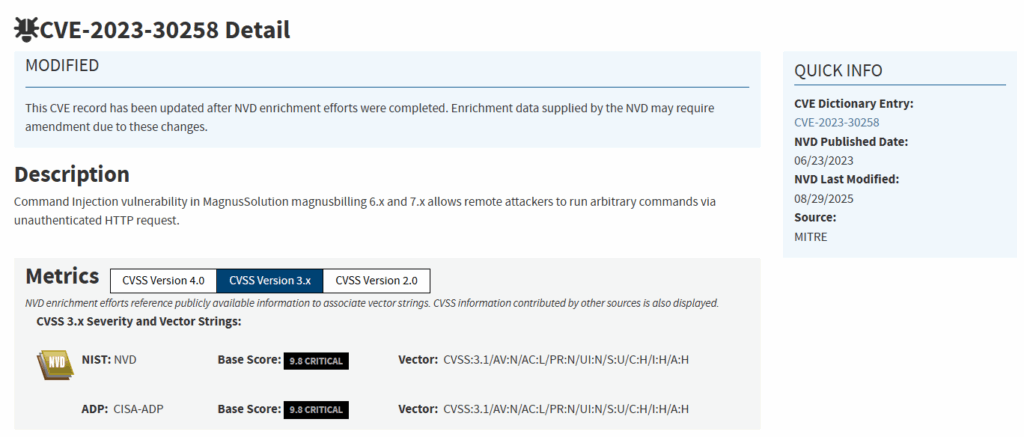Click the Metrics section heading
Screen dimensions: 1024x437
62,277
